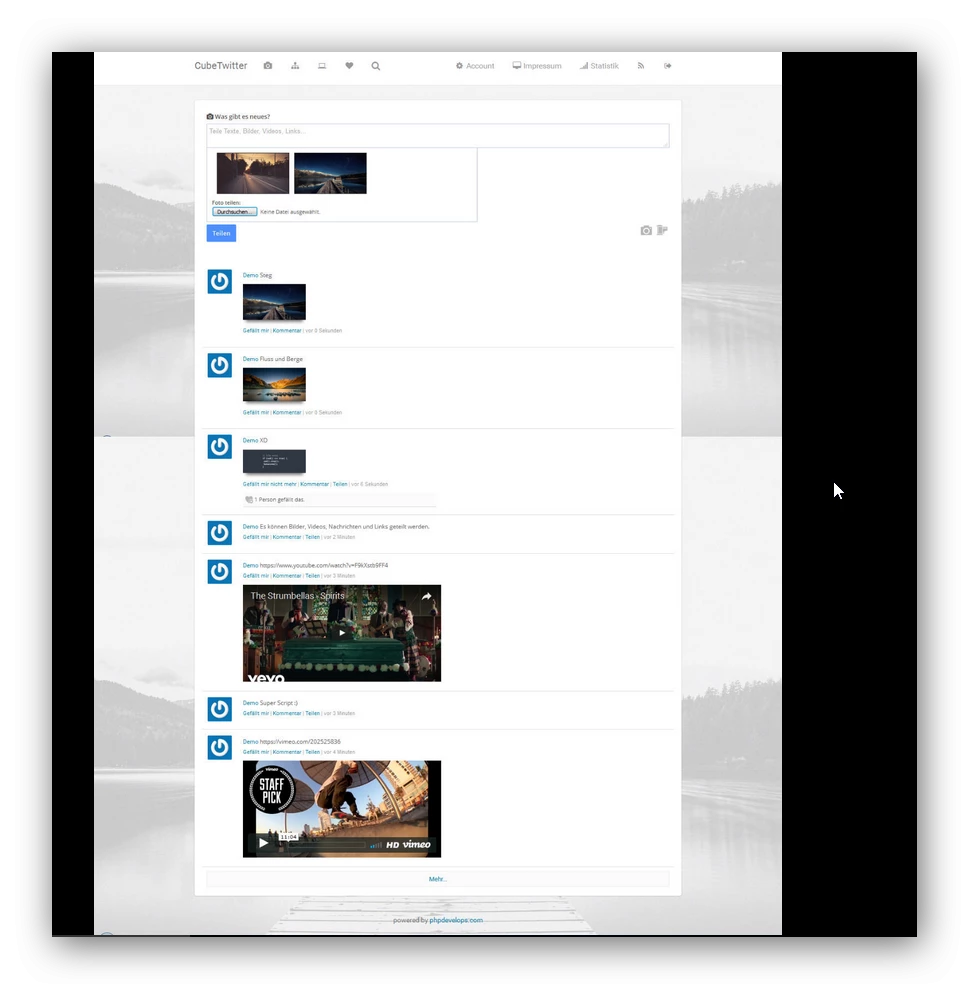The height and width of the screenshot is (989, 969).
Task: Click the camera icon beside the Teilen button
Action: click(x=646, y=230)
